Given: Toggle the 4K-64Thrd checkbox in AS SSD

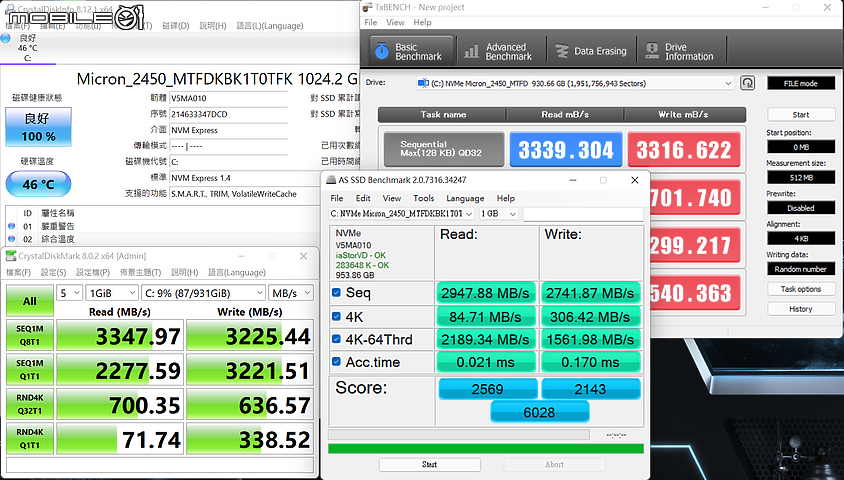Looking at the screenshot, I should coord(336,339).
